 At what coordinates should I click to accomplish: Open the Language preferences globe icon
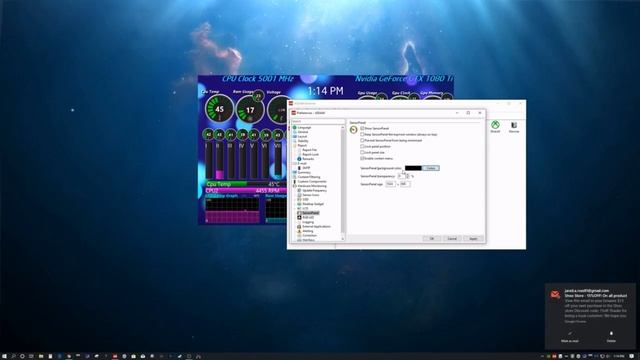click(294, 127)
